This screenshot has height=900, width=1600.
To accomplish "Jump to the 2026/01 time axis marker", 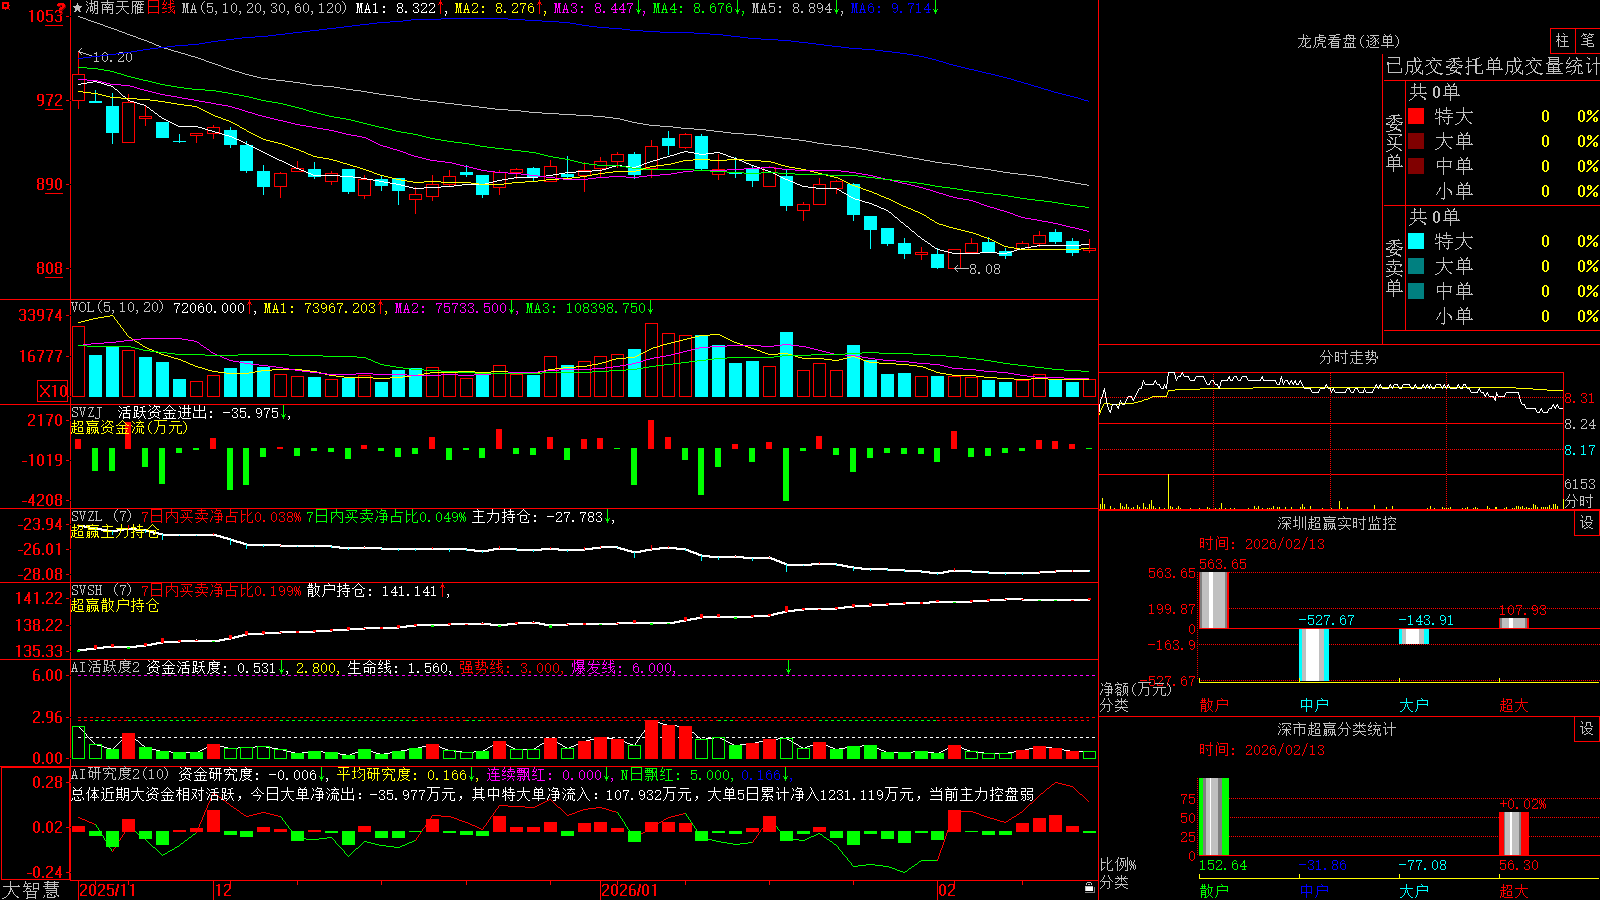I will (630, 890).
